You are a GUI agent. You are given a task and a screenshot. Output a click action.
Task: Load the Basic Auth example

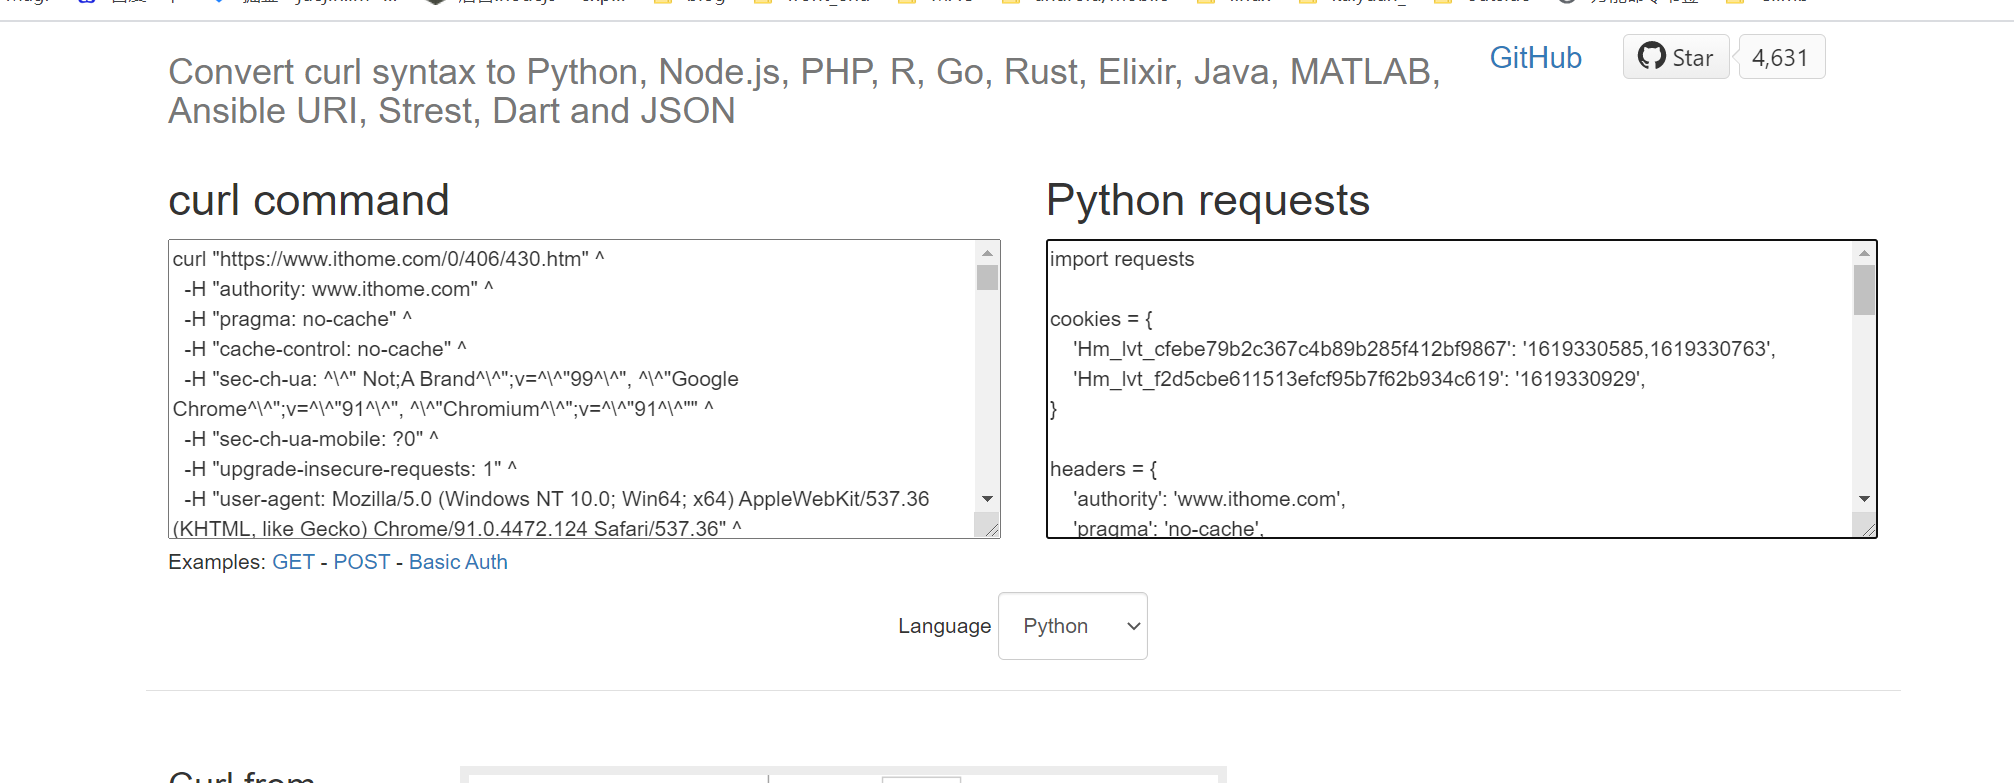tap(458, 562)
